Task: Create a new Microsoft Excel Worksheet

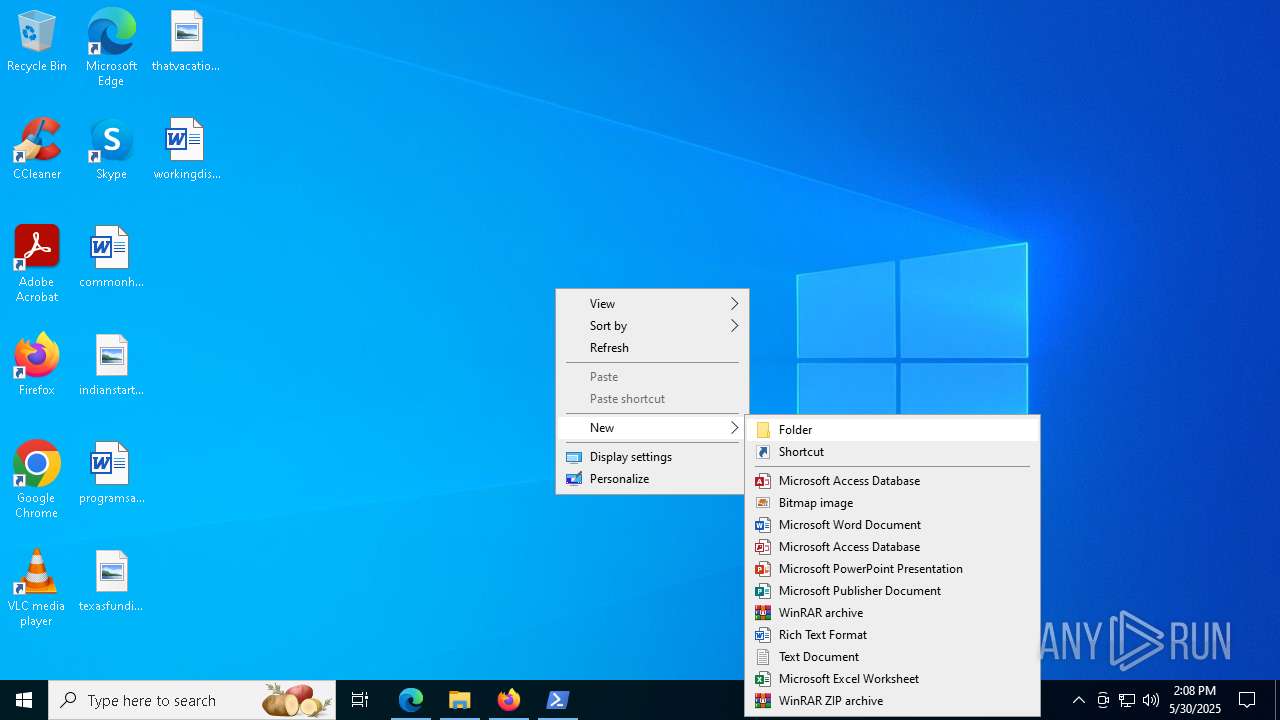Action: 892,679
